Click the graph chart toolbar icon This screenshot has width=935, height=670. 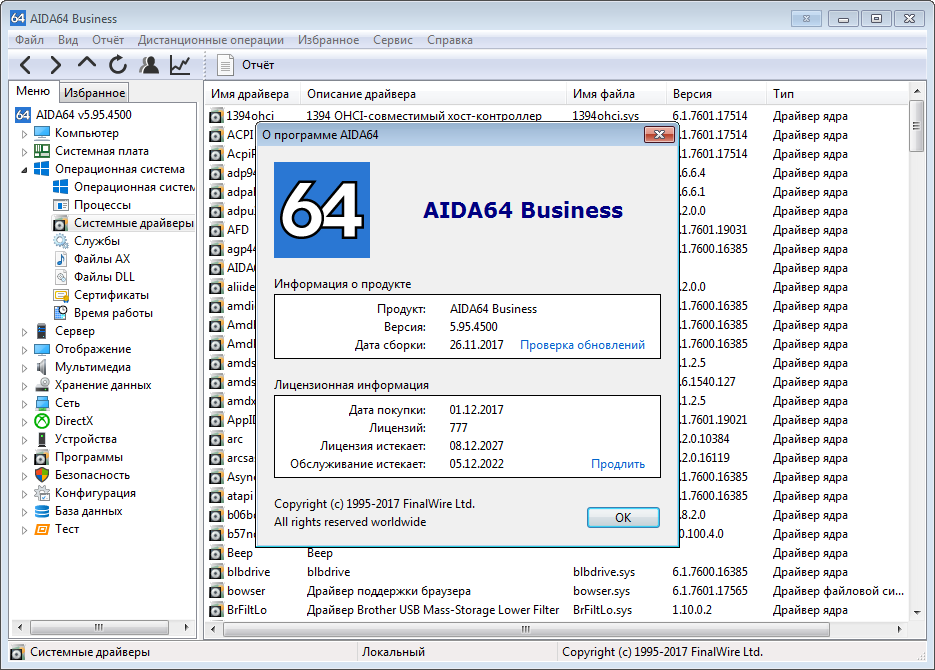(180, 65)
